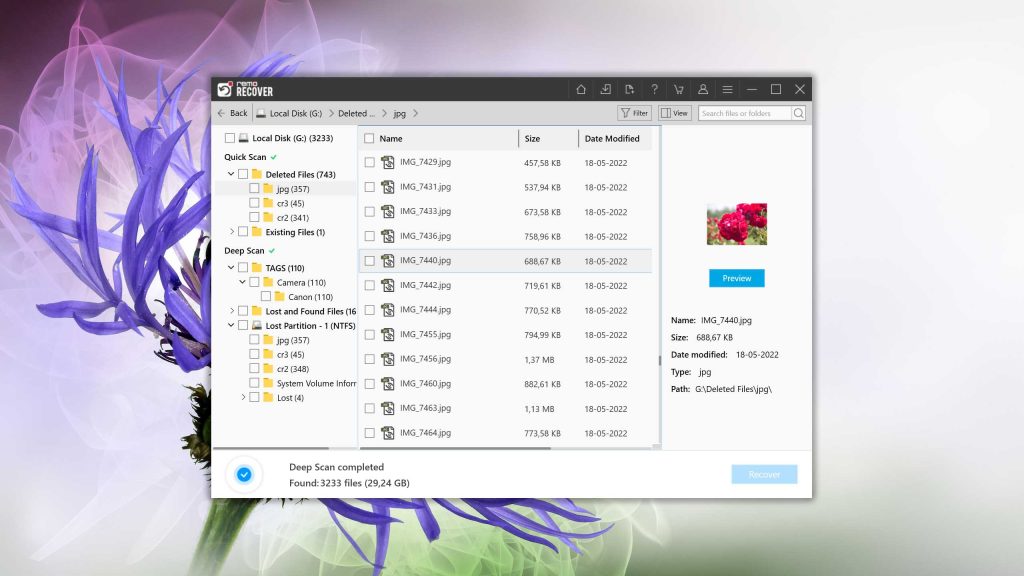The height and width of the screenshot is (576, 1024).
Task: Click the horizontal scrollbar under the file list
Action: point(455,448)
